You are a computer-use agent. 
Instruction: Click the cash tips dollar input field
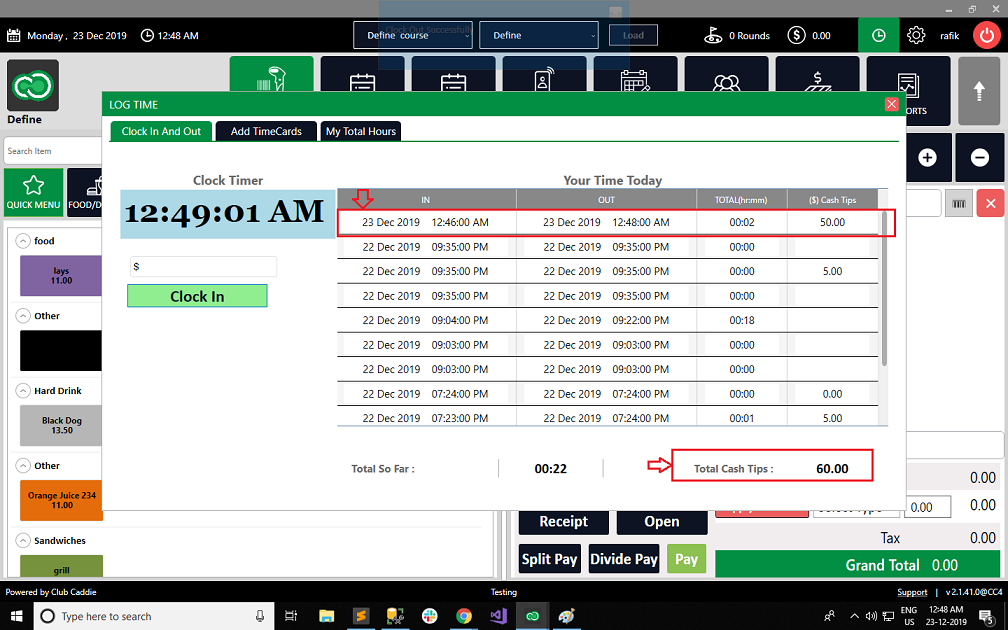(x=203, y=266)
